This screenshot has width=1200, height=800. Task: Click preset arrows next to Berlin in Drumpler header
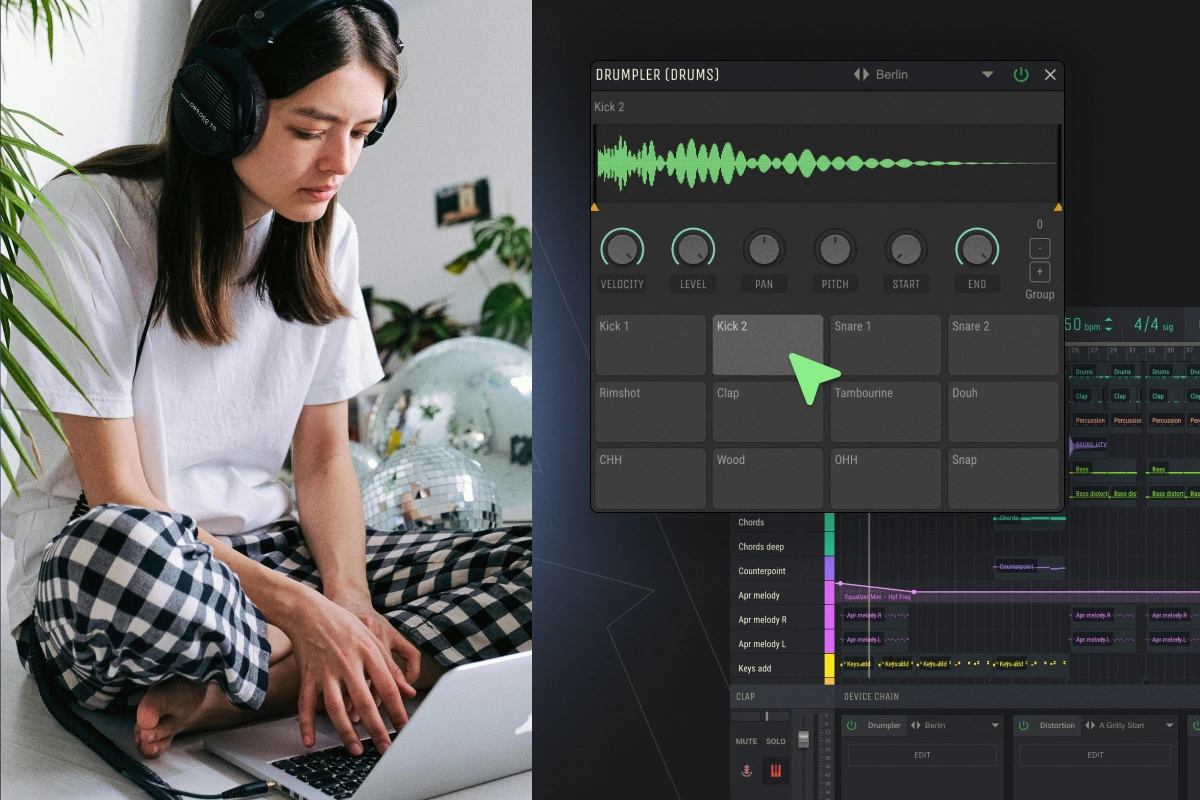pos(861,75)
